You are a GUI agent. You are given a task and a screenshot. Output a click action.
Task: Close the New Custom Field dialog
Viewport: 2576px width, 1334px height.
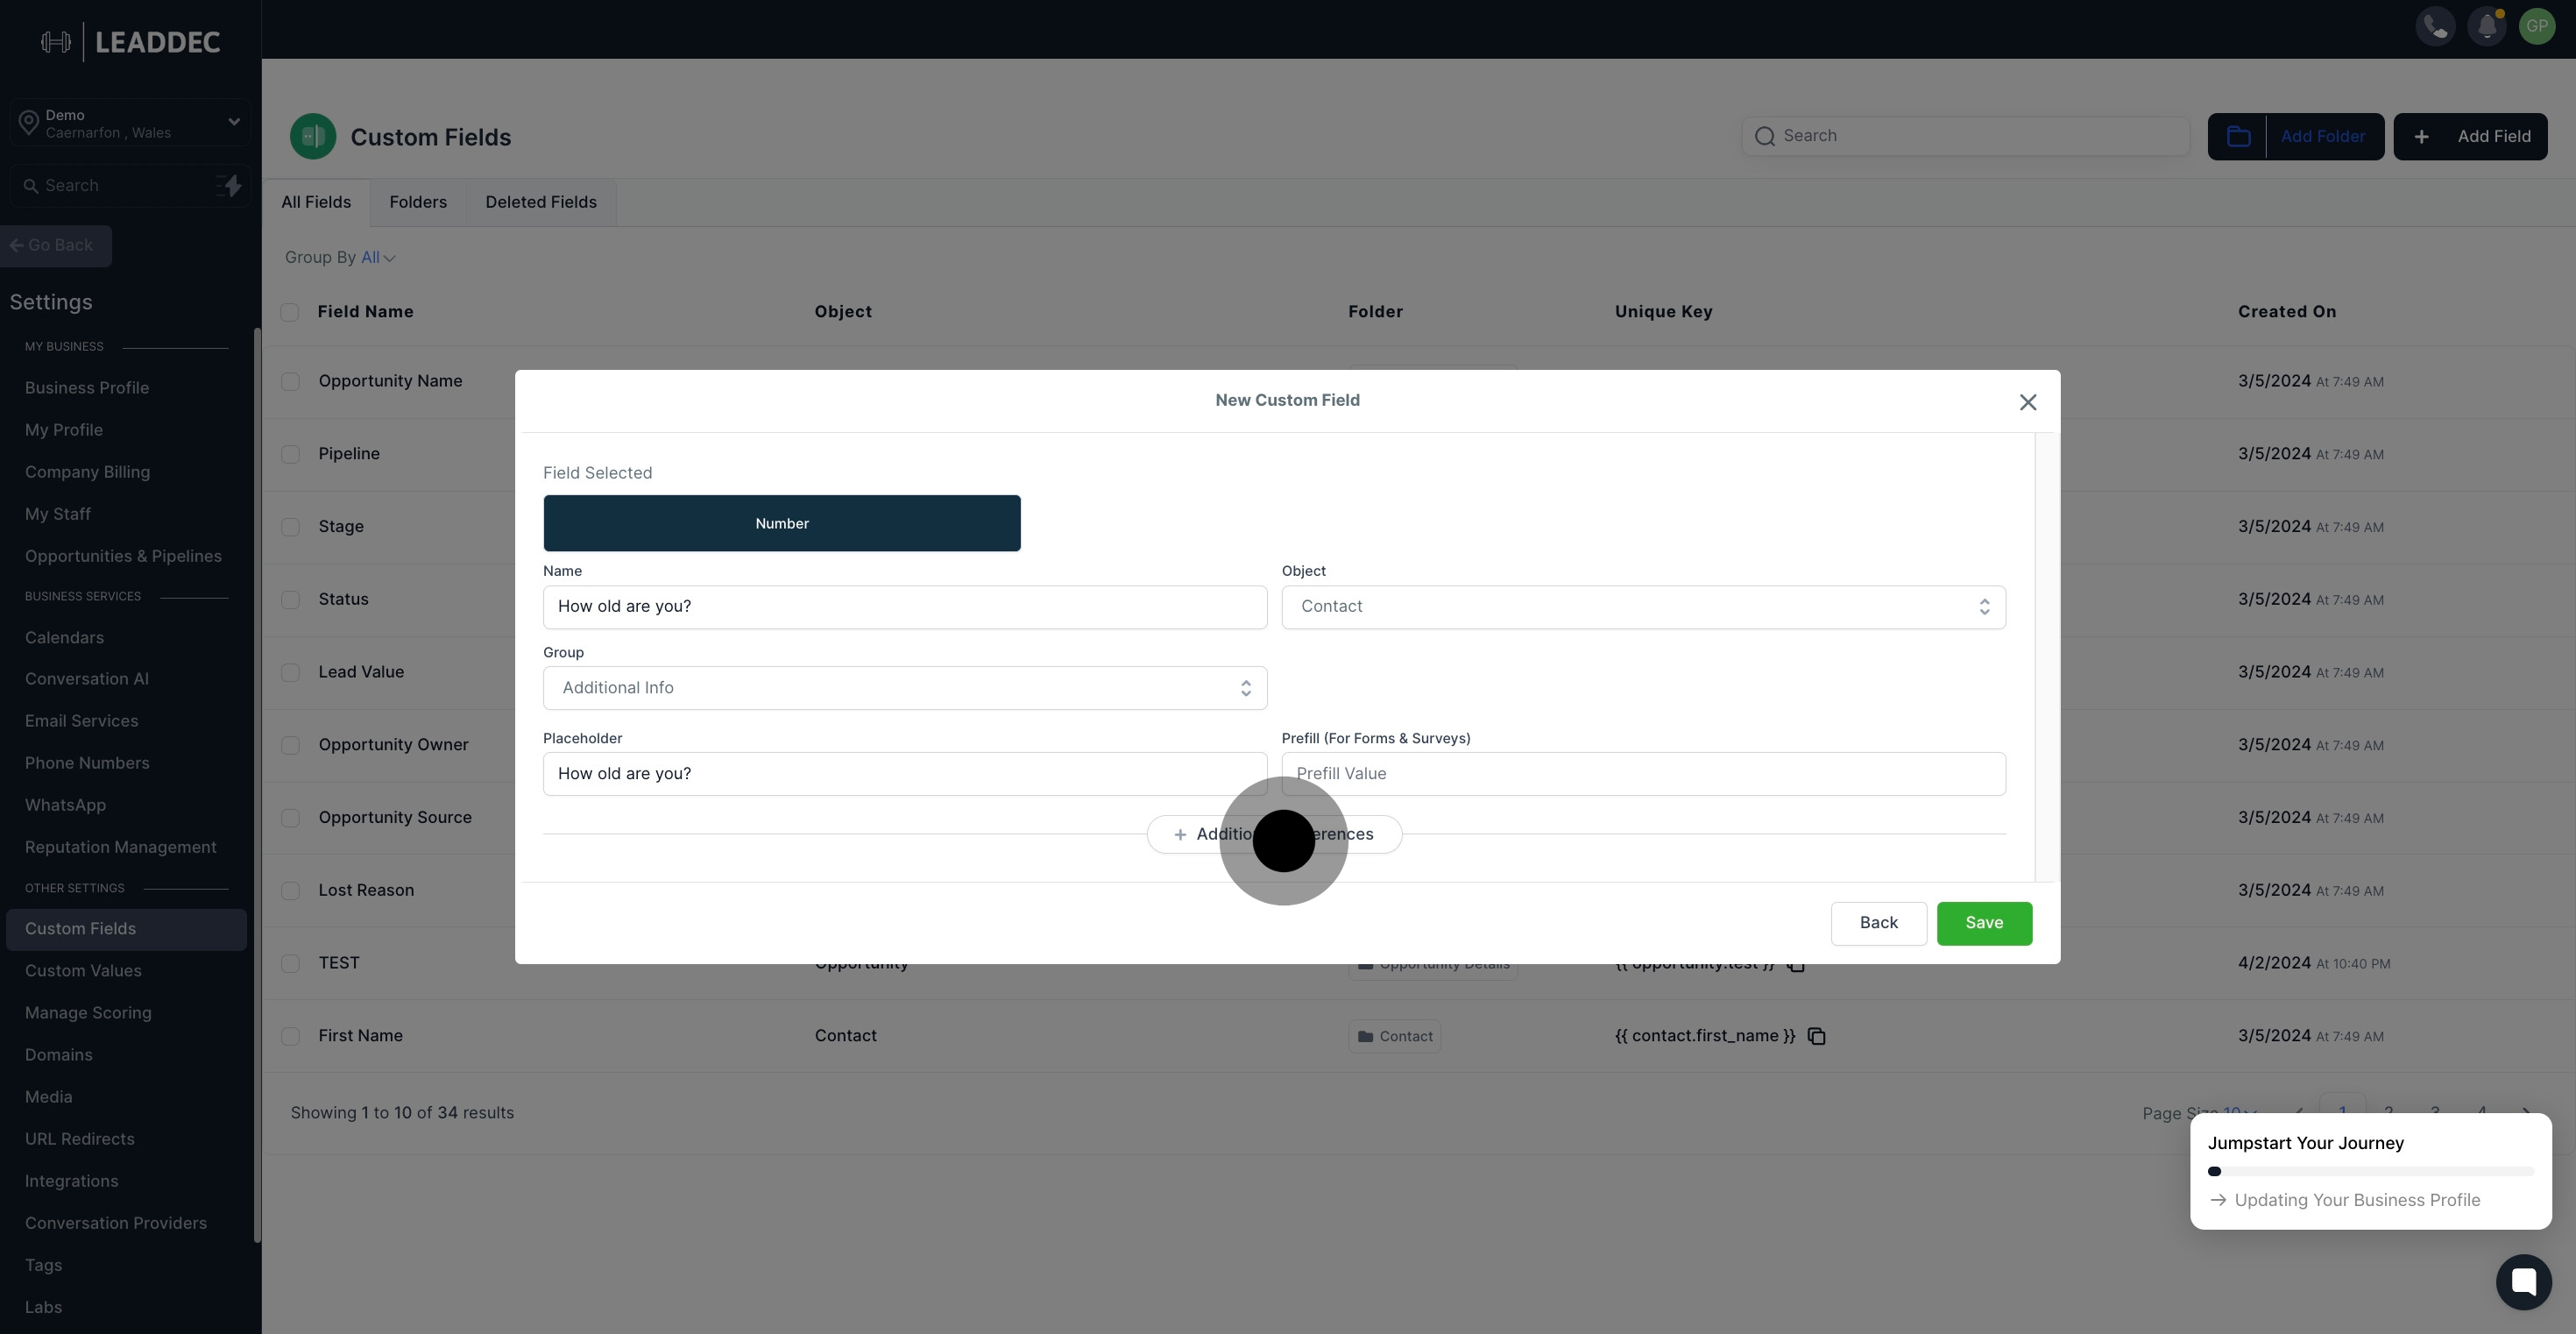[x=2027, y=402]
